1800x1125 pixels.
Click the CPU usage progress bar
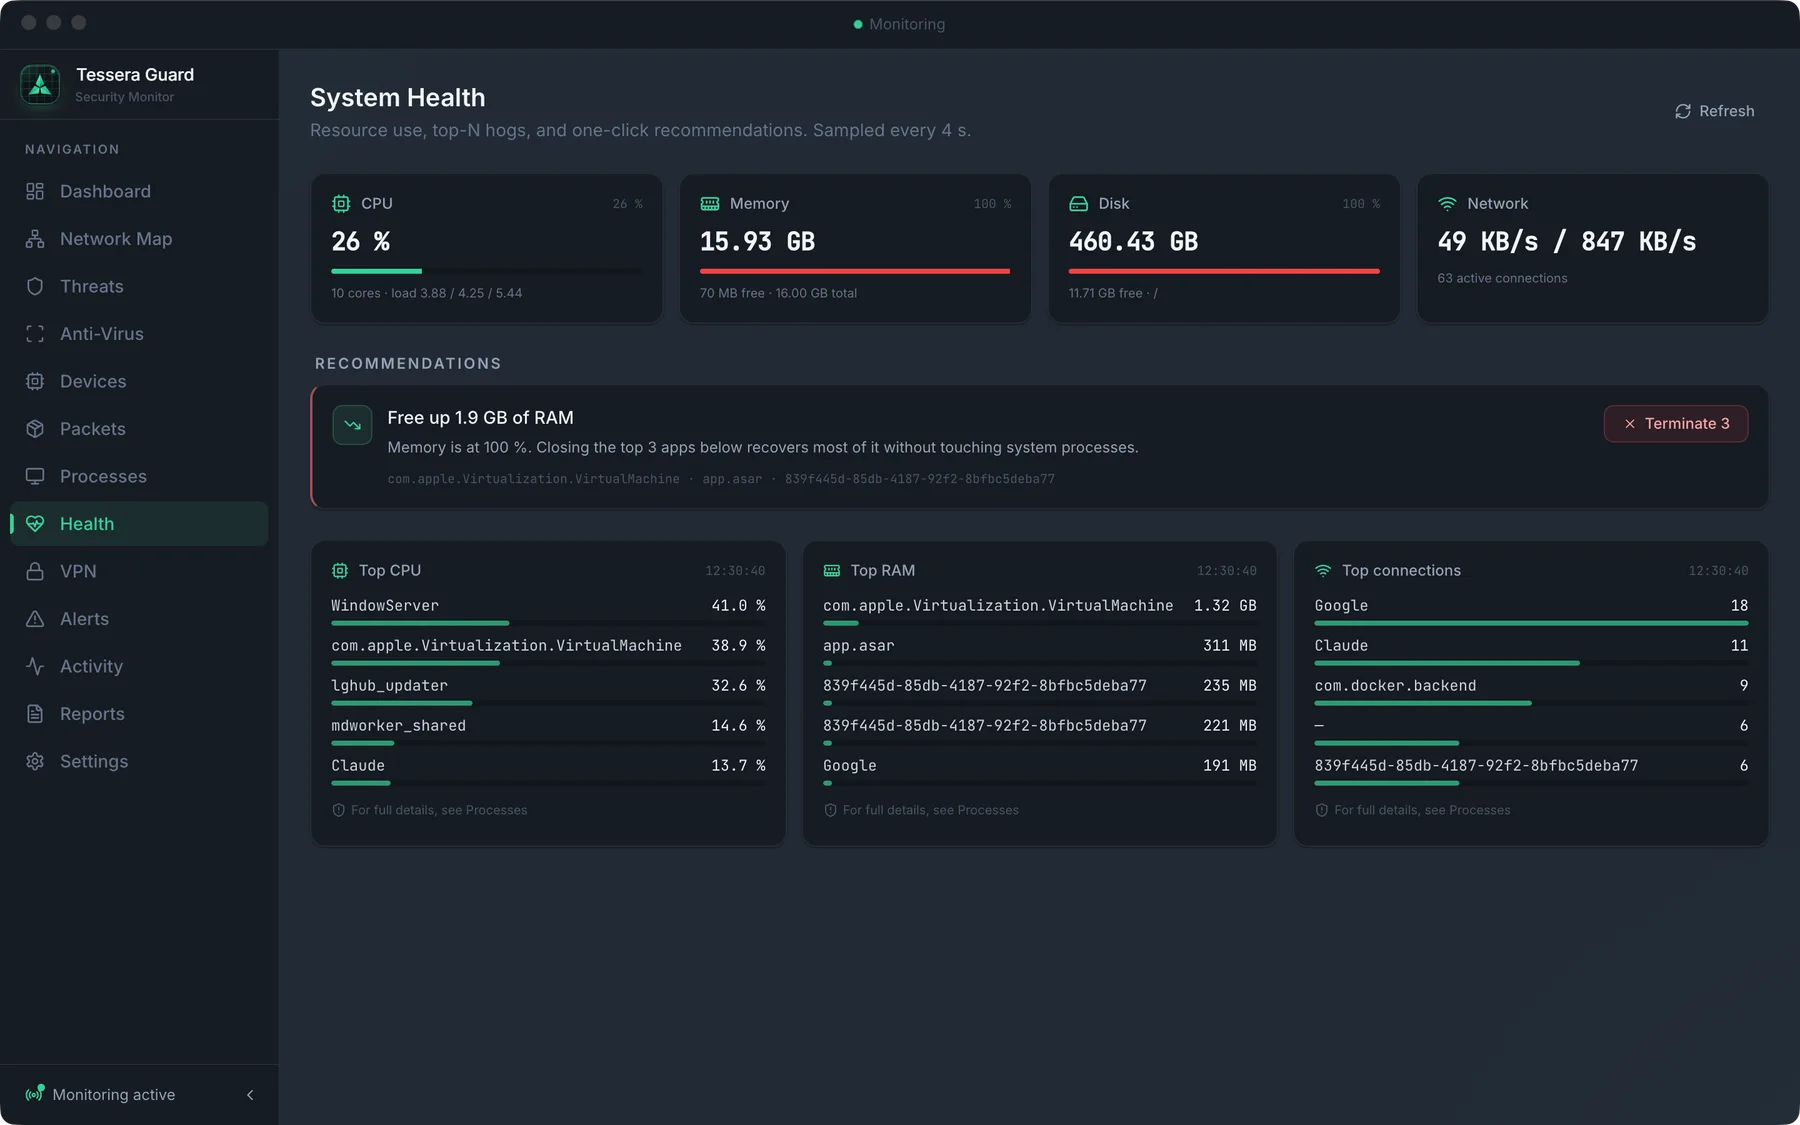[487, 271]
